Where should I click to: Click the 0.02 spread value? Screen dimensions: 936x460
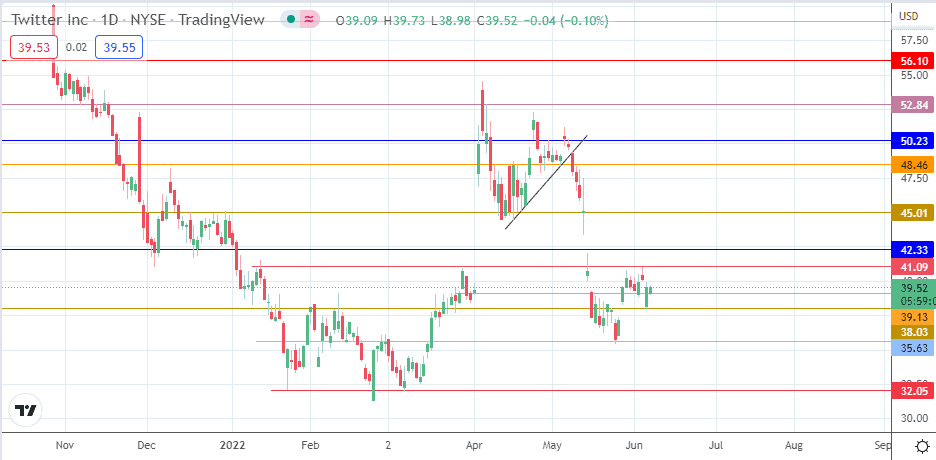tap(76, 48)
